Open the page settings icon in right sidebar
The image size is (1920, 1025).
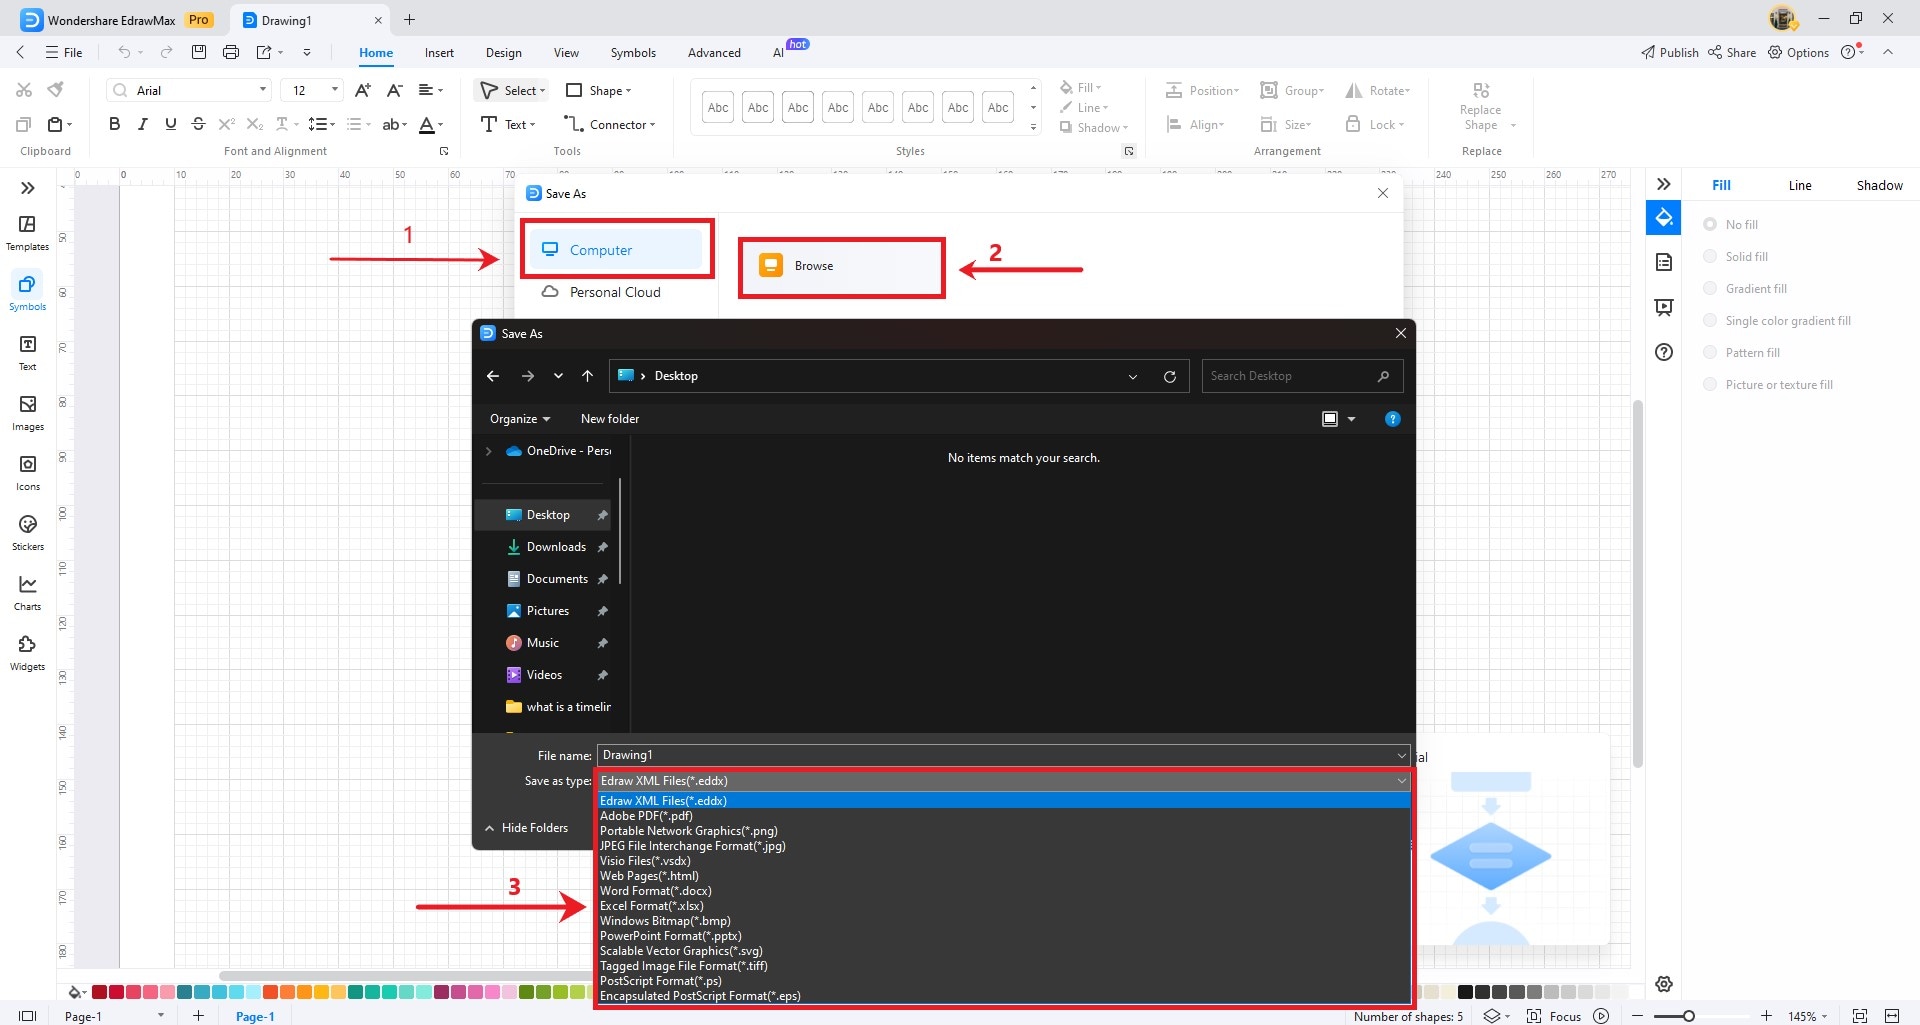(x=1664, y=262)
